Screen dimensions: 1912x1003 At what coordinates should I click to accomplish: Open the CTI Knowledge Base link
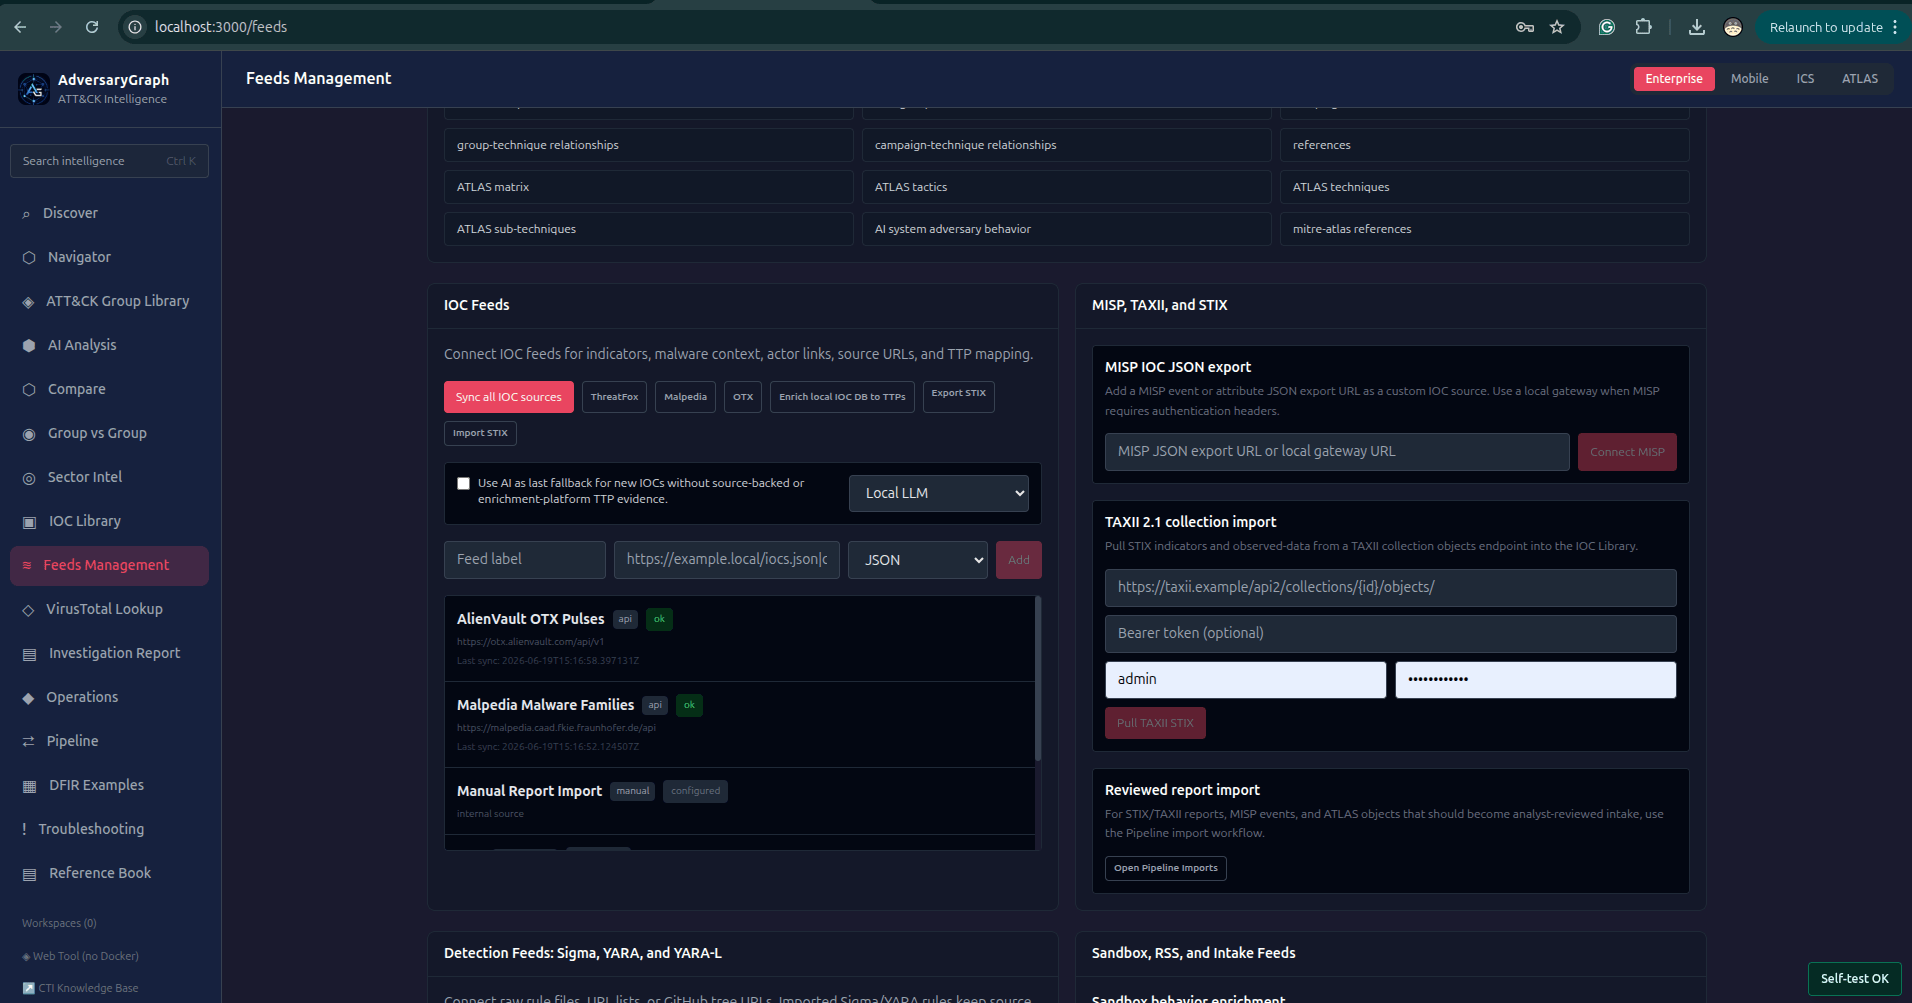coord(80,988)
